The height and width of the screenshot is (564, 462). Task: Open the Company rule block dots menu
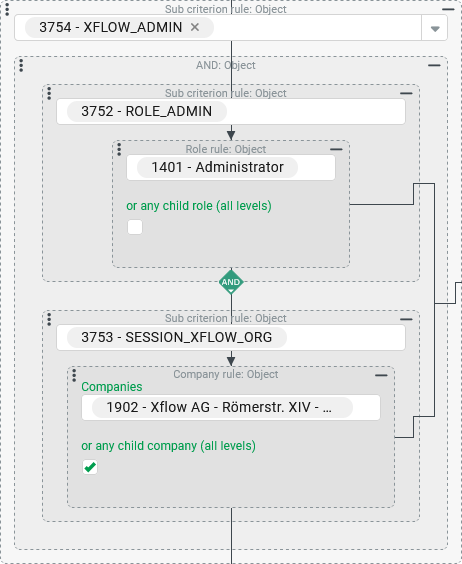74,375
